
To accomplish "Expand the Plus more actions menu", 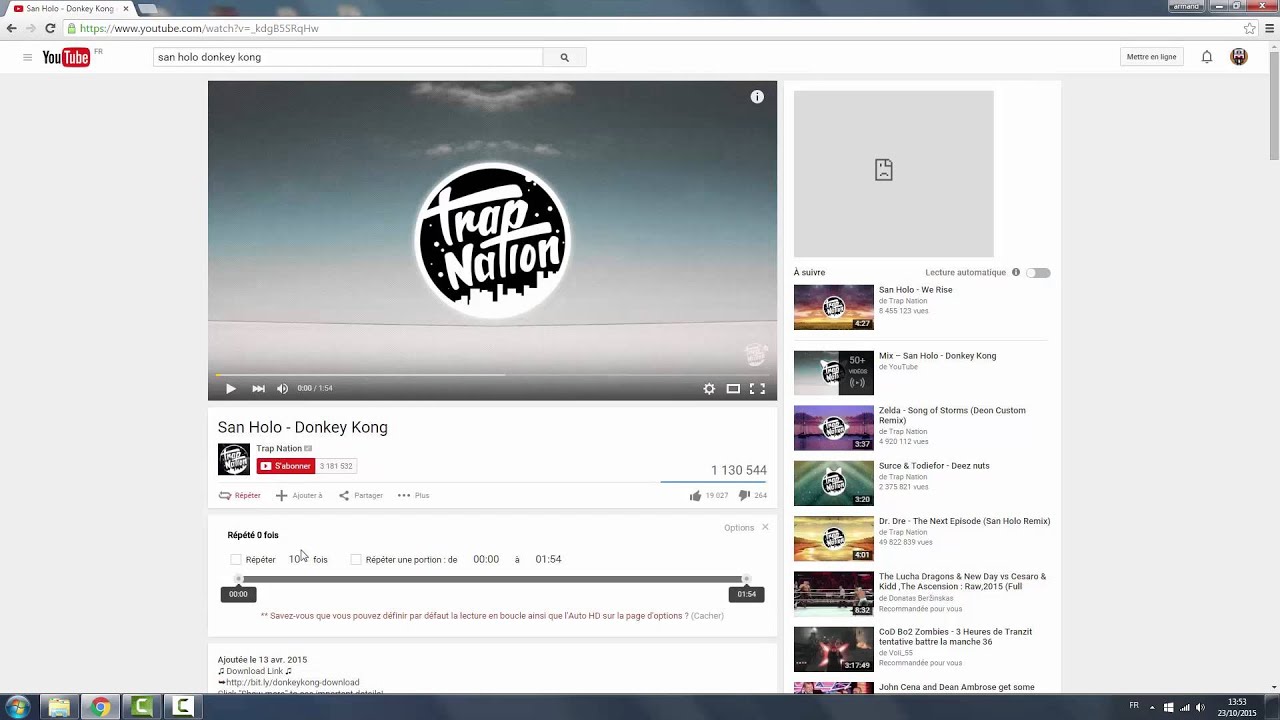I will coord(413,495).
